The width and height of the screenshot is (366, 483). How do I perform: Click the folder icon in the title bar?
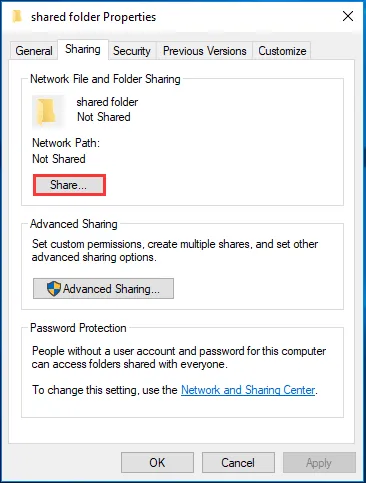pyautogui.click(x=17, y=16)
